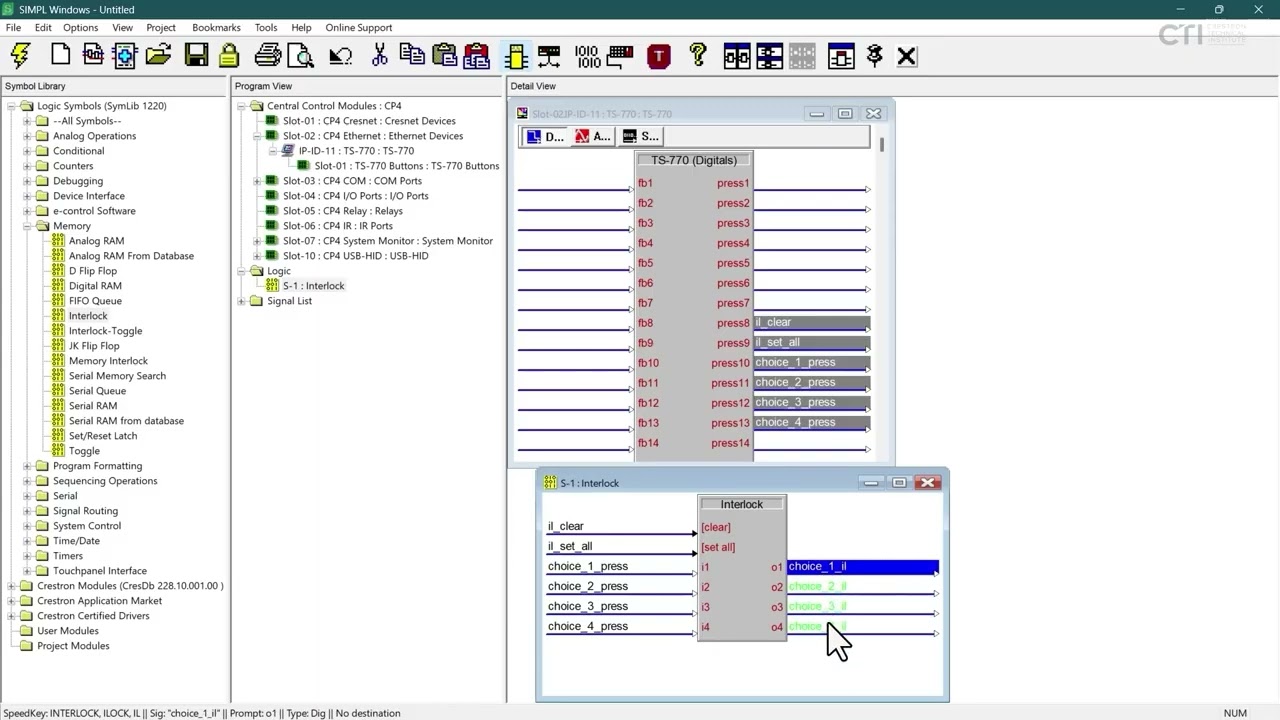Expand the Signal List node
1280x720 pixels.
242,301
